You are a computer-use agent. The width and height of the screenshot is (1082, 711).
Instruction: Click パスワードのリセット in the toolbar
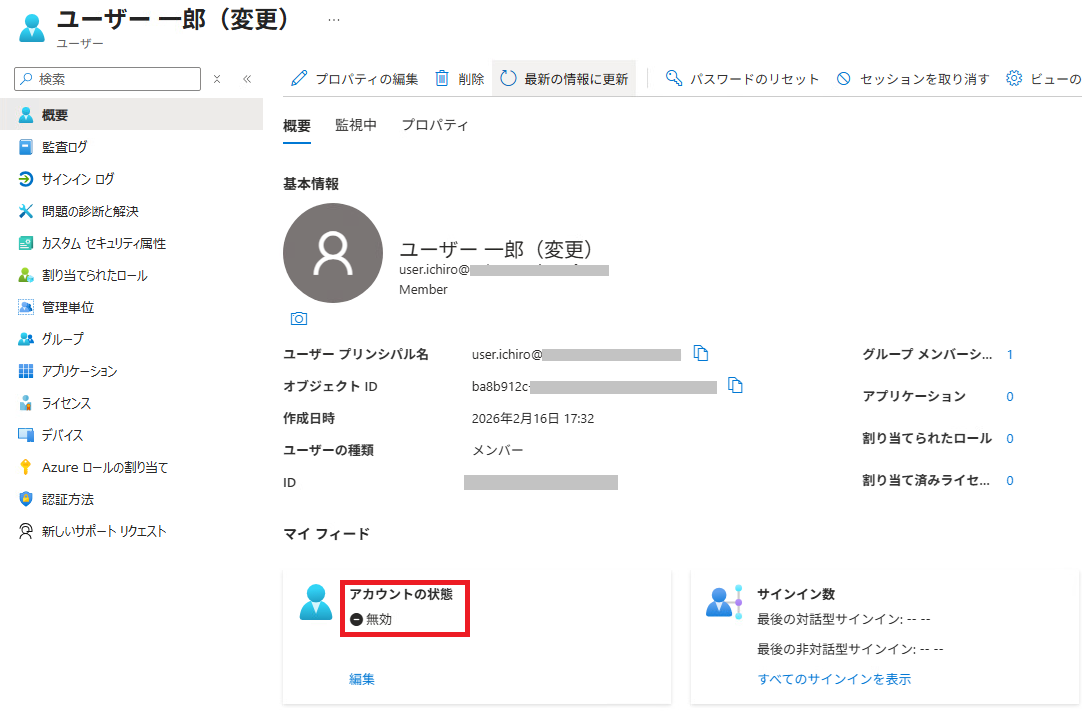pos(743,79)
